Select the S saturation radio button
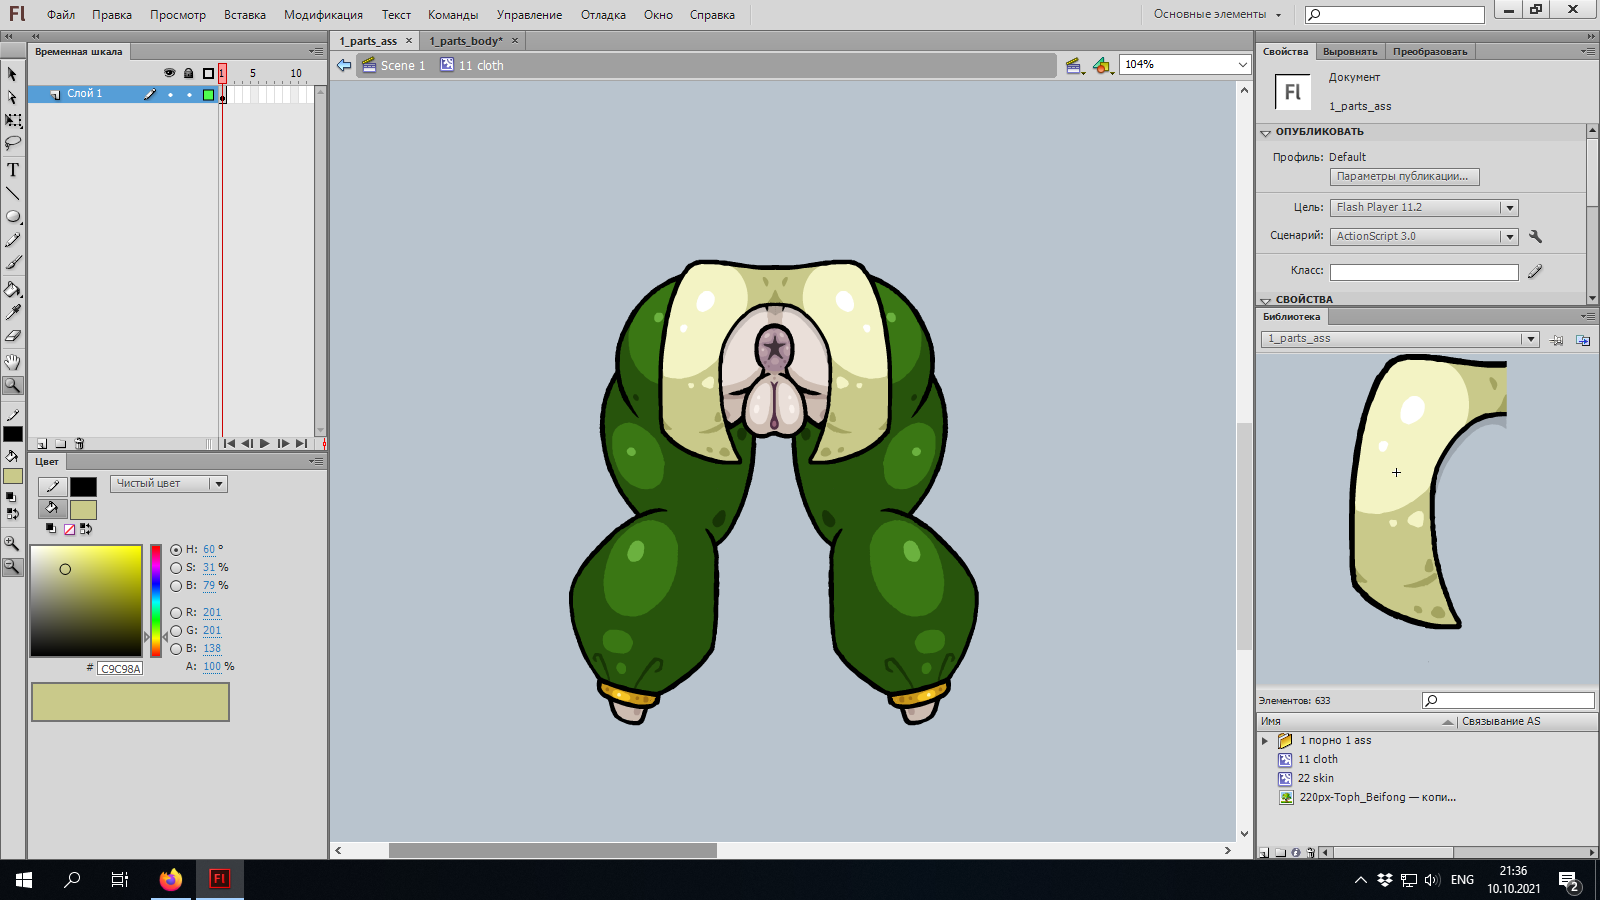 pyautogui.click(x=176, y=568)
